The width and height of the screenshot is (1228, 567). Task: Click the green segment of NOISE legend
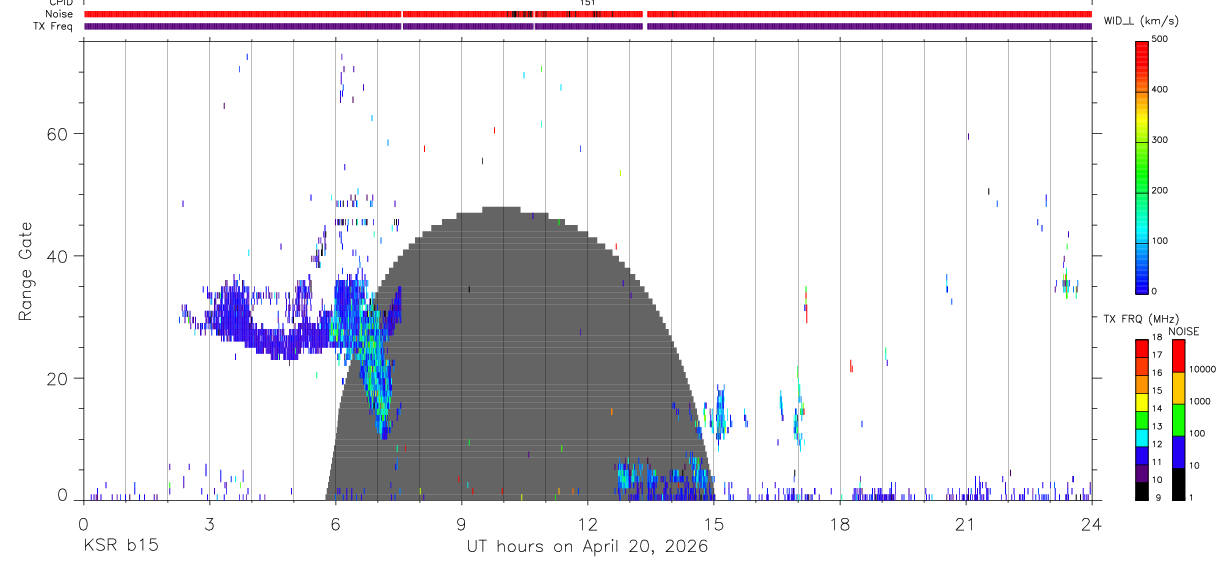(x=1178, y=420)
